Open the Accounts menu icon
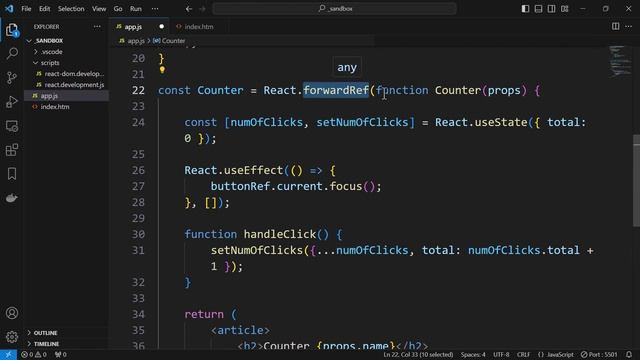The width and height of the screenshot is (640, 360). tap(12, 313)
